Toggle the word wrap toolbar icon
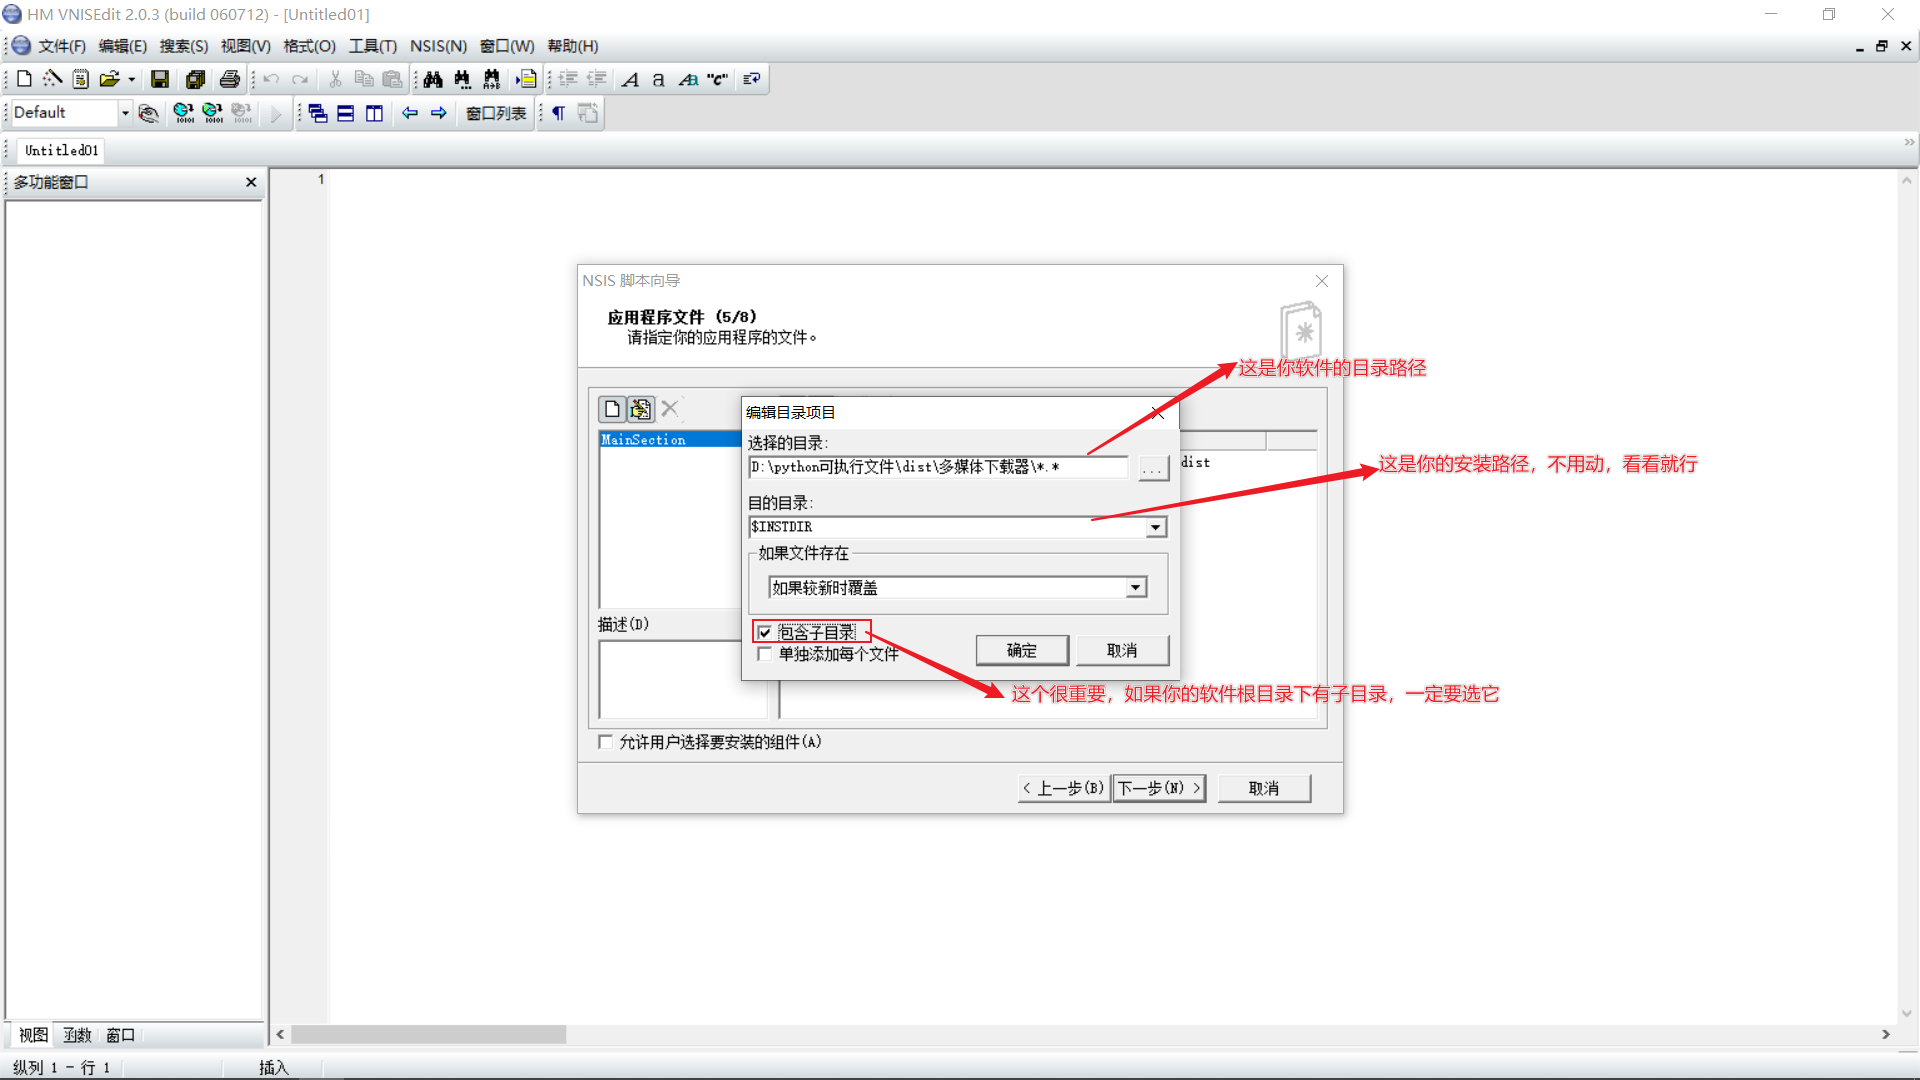The width and height of the screenshot is (1920, 1080). click(x=752, y=79)
